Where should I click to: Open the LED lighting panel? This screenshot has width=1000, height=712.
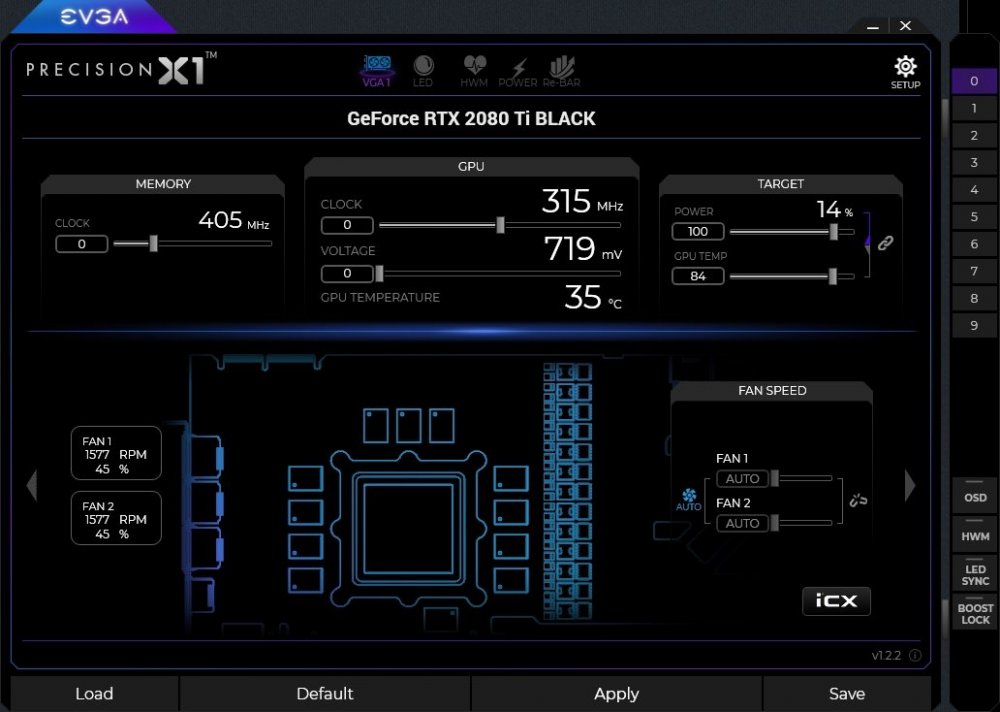[423, 67]
